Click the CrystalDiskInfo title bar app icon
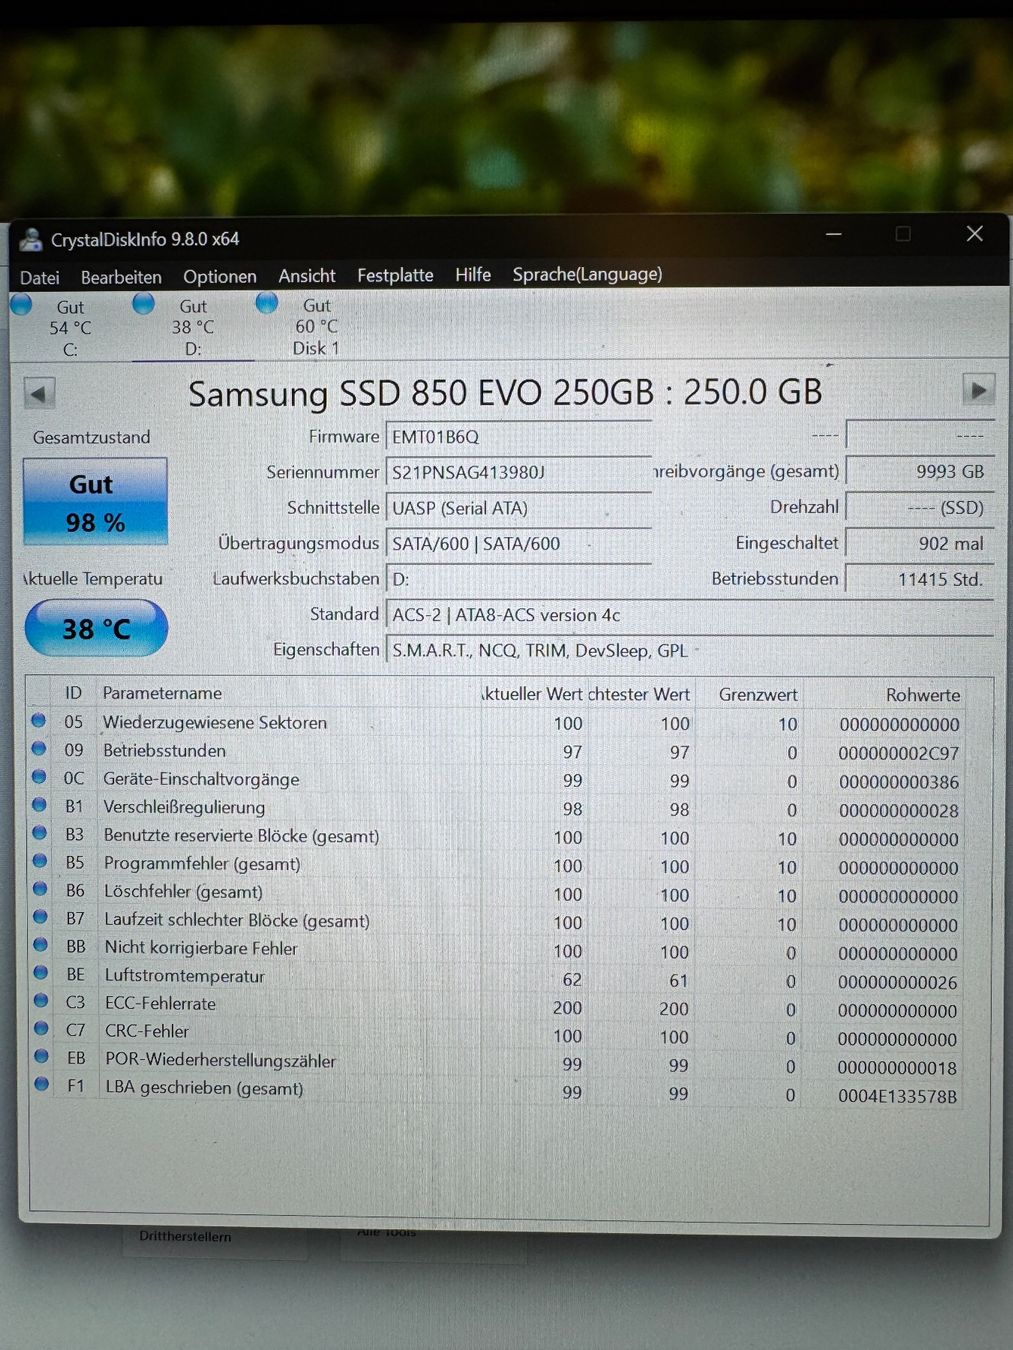 31,239
